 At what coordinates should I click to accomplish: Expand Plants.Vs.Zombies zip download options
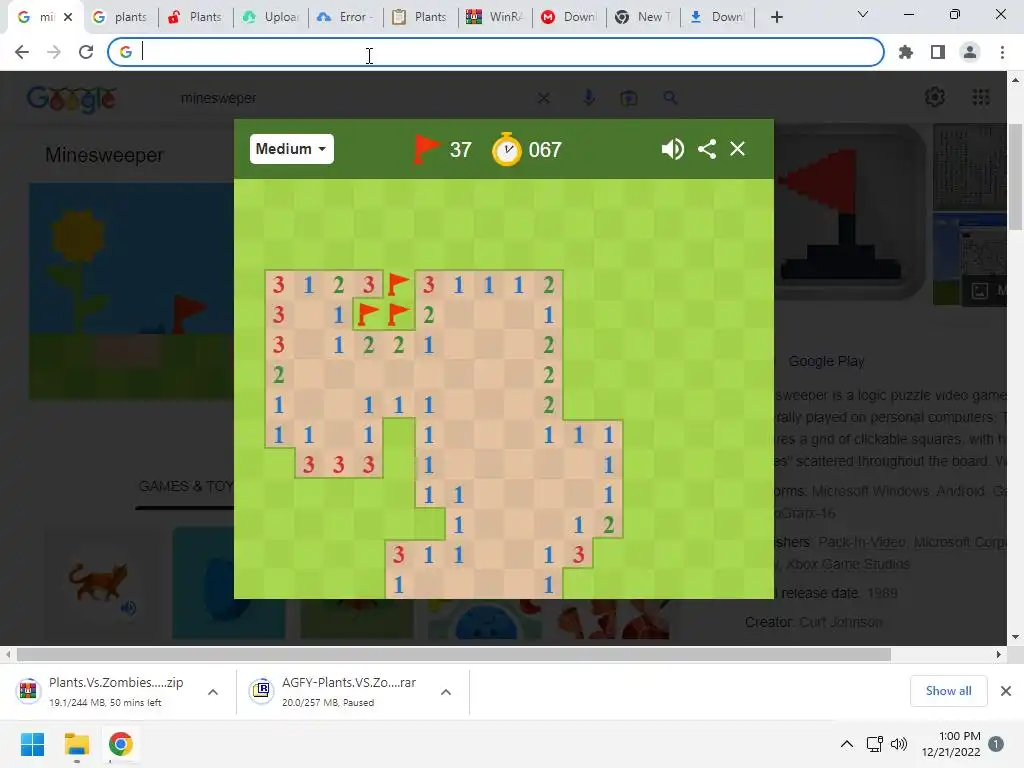[213, 692]
